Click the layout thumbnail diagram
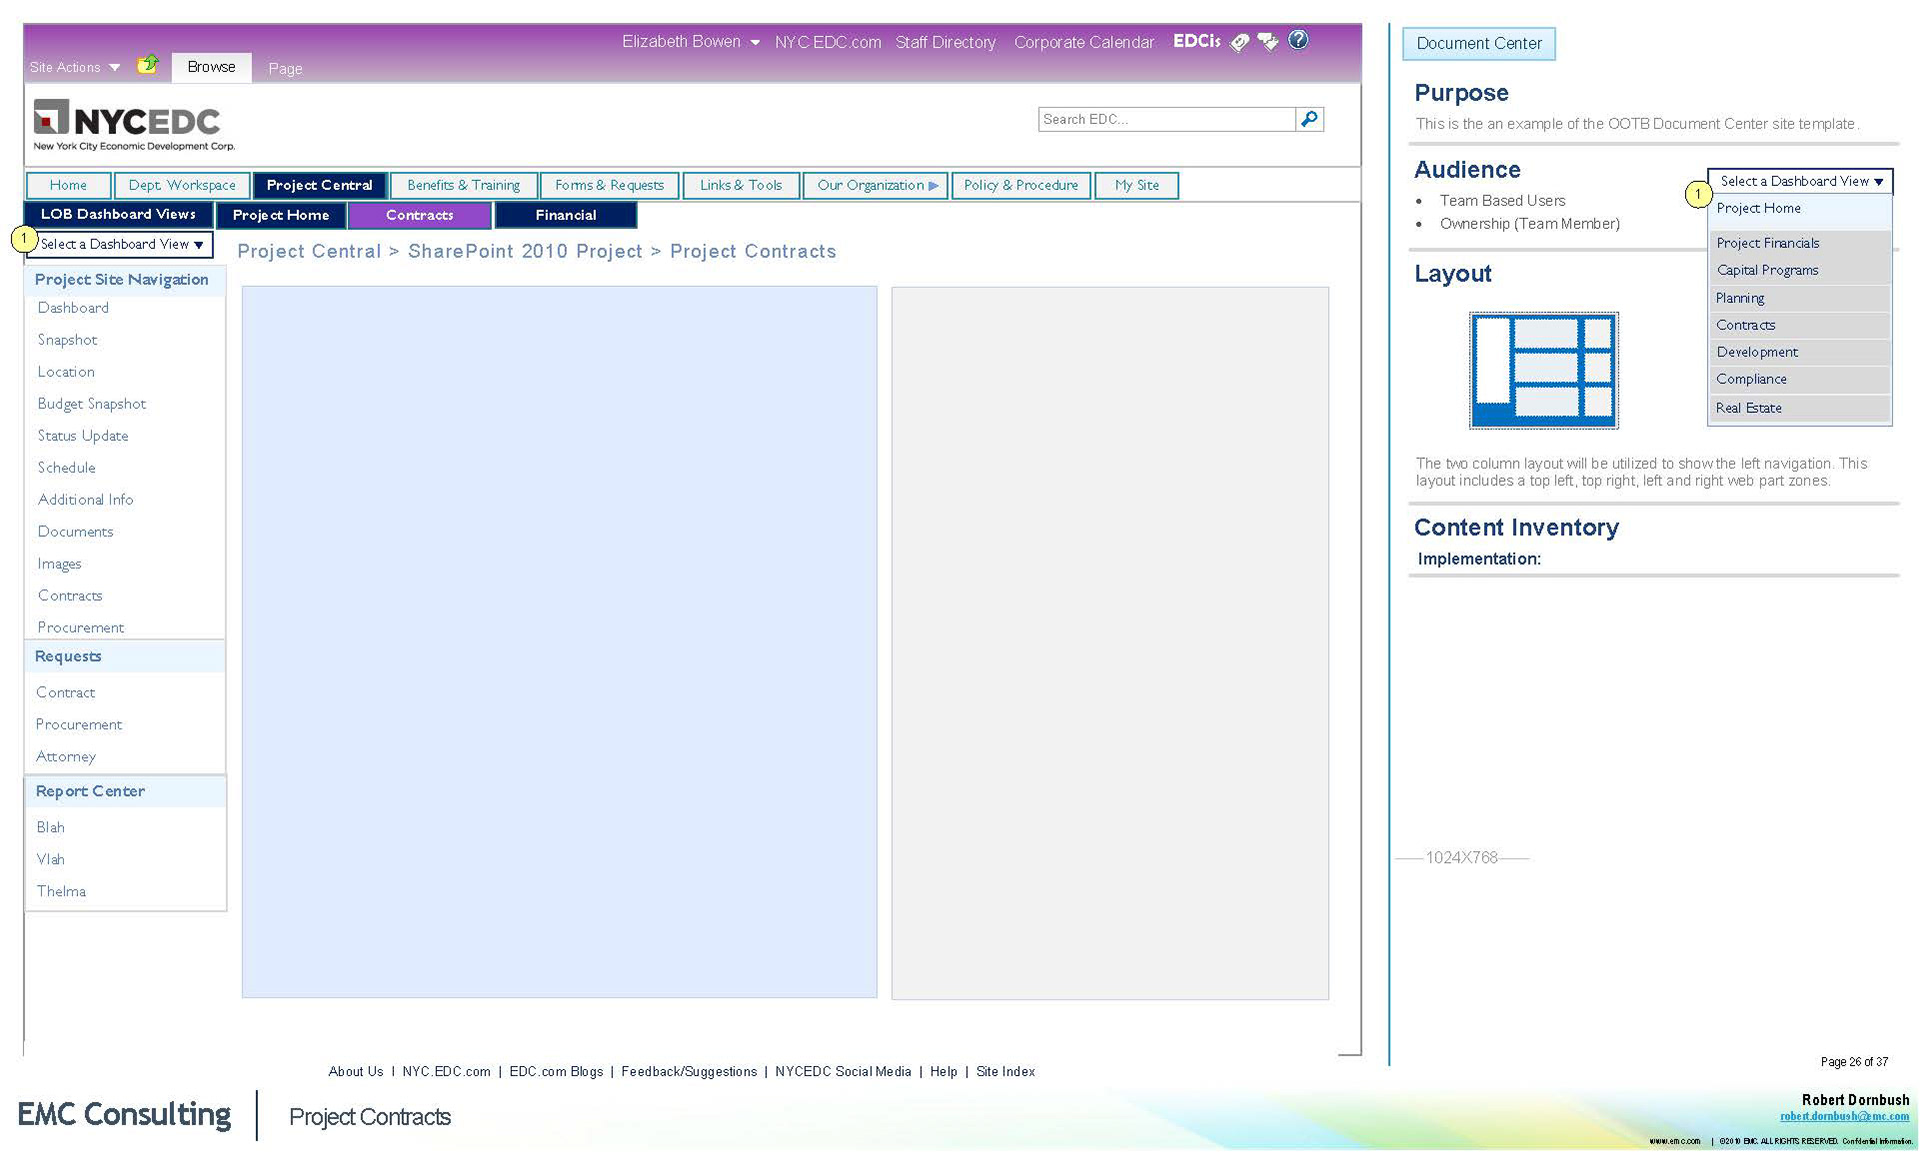The height and width of the screenshot is (1152, 1920). (1543, 370)
